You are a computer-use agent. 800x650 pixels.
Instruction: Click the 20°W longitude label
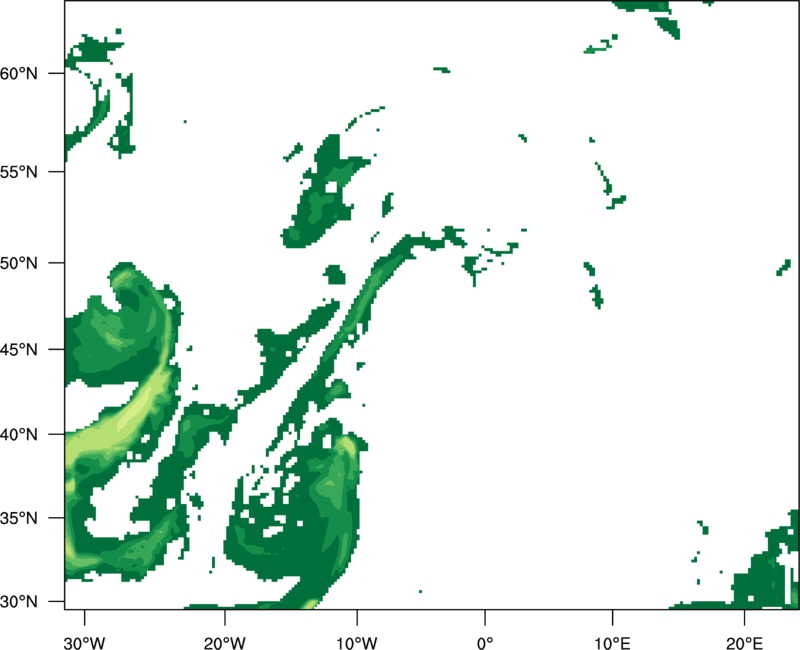click(225, 643)
